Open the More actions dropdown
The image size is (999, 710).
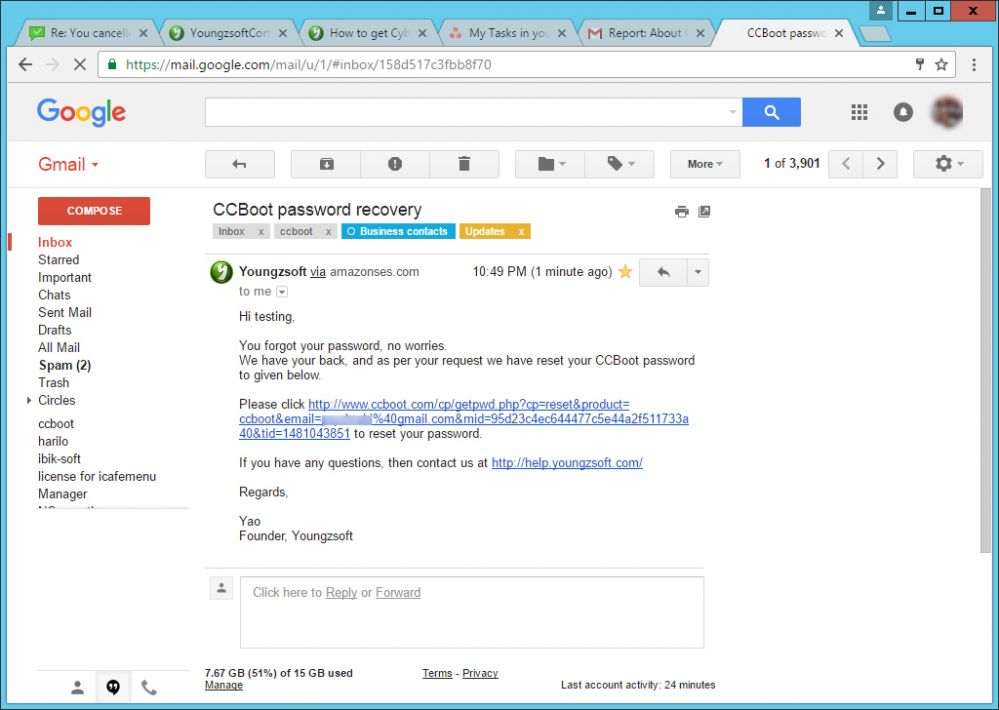pos(705,164)
